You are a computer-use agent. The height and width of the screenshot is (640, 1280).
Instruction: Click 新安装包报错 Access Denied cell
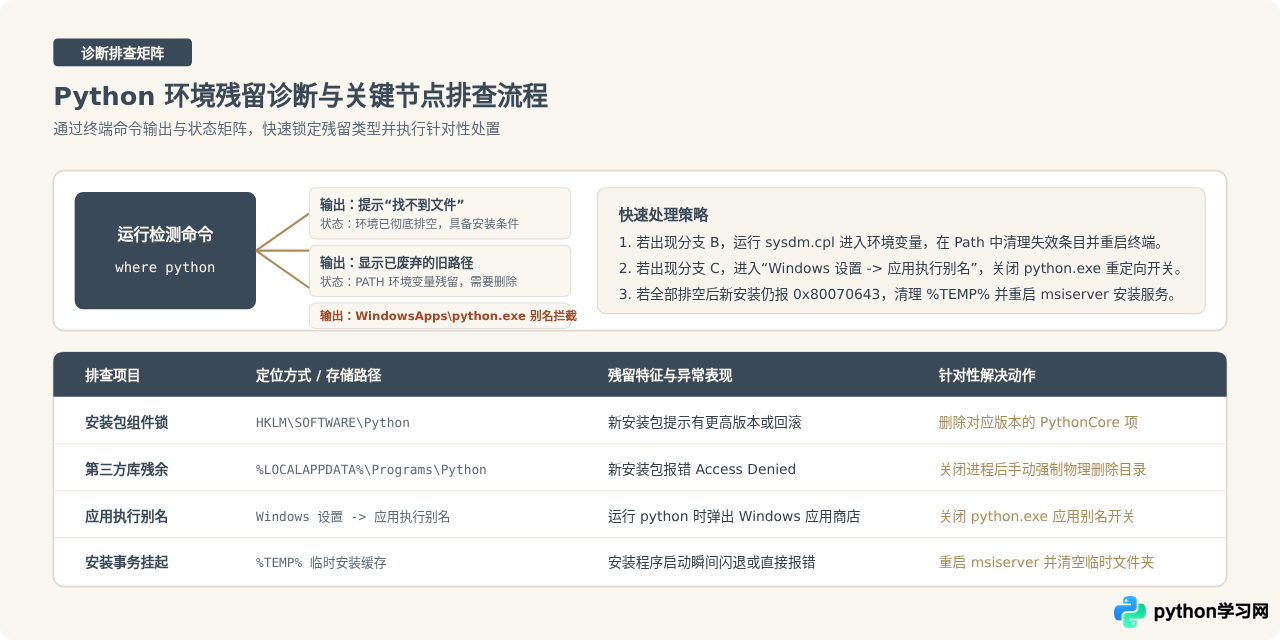pos(702,469)
